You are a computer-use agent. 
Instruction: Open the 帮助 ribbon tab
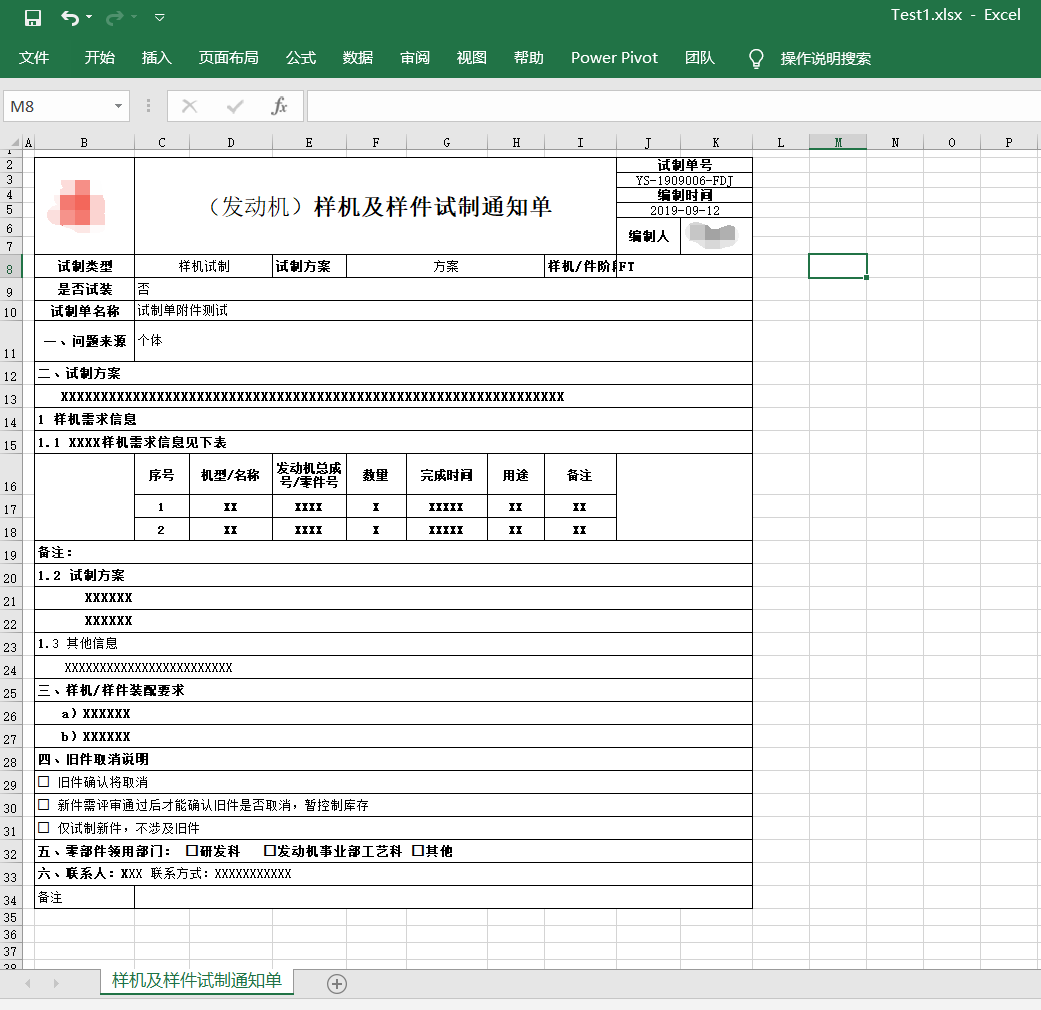(529, 58)
